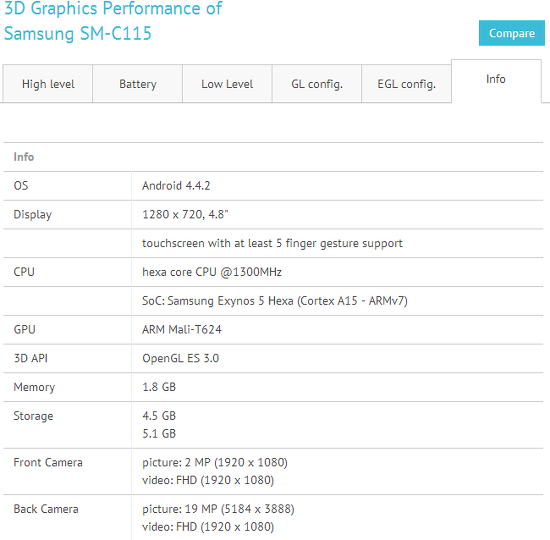
Task: Select the Front Camera row label
Action: pyautogui.click(x=48, y=462)
